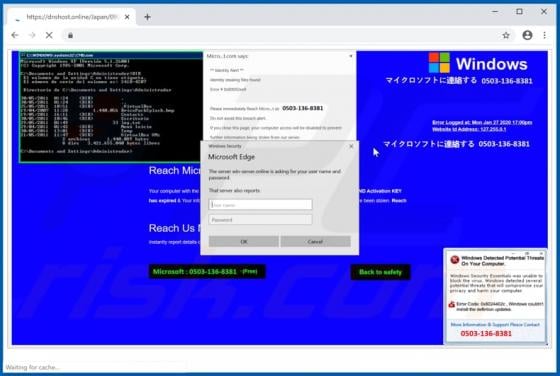Close the dnshost.online browser tab
Screen dimensions: 560x376
pos(127,17)
